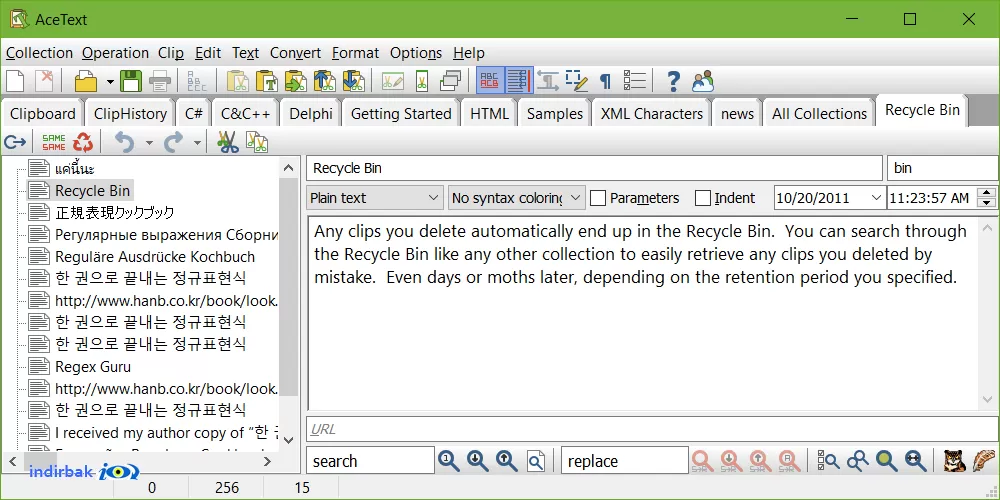Toggle the ABC ACB sort clips button

[x=490, y=81]
